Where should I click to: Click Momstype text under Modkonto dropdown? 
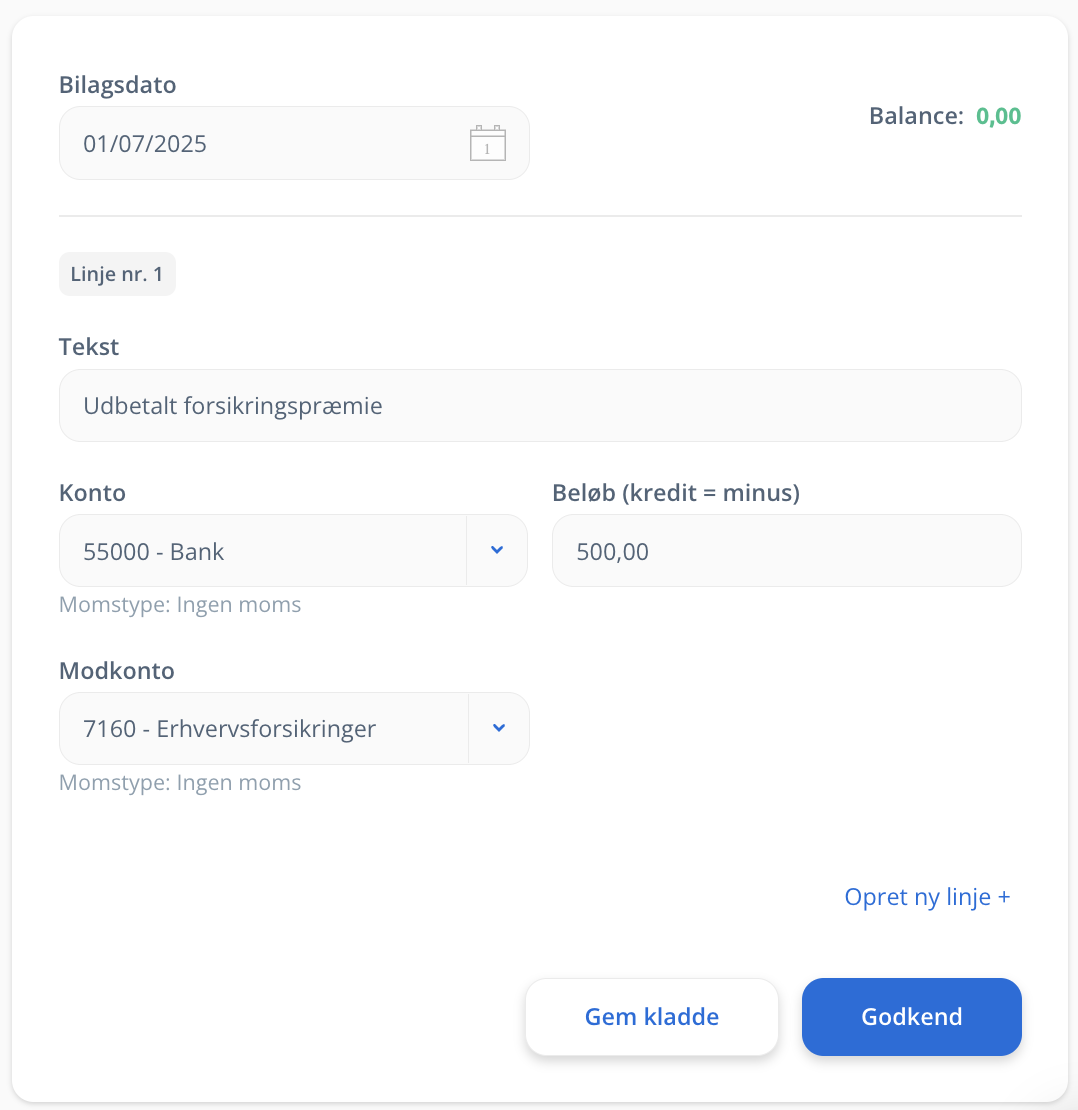click(180, 782)
